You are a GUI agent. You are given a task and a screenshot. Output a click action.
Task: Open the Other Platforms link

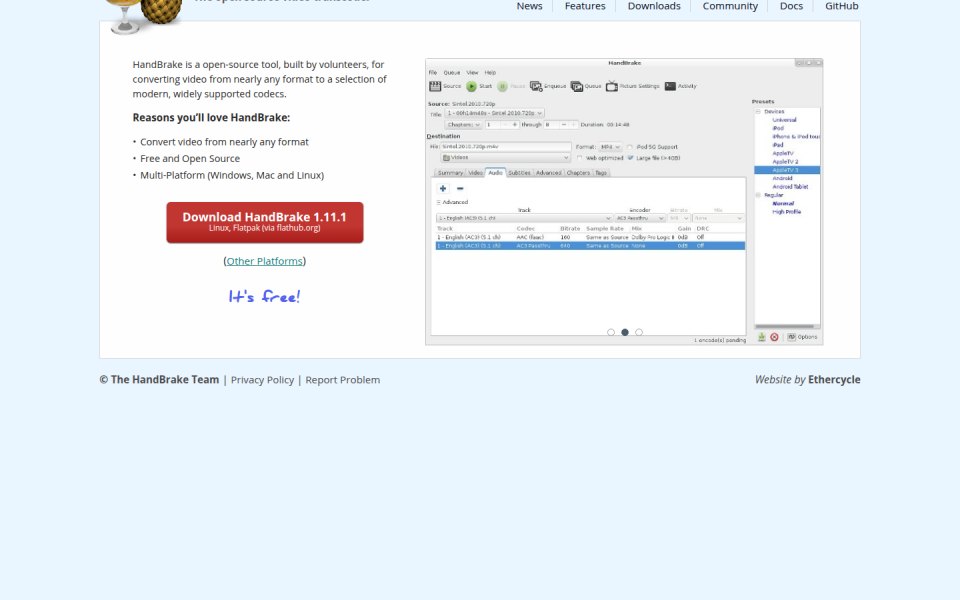264,261
